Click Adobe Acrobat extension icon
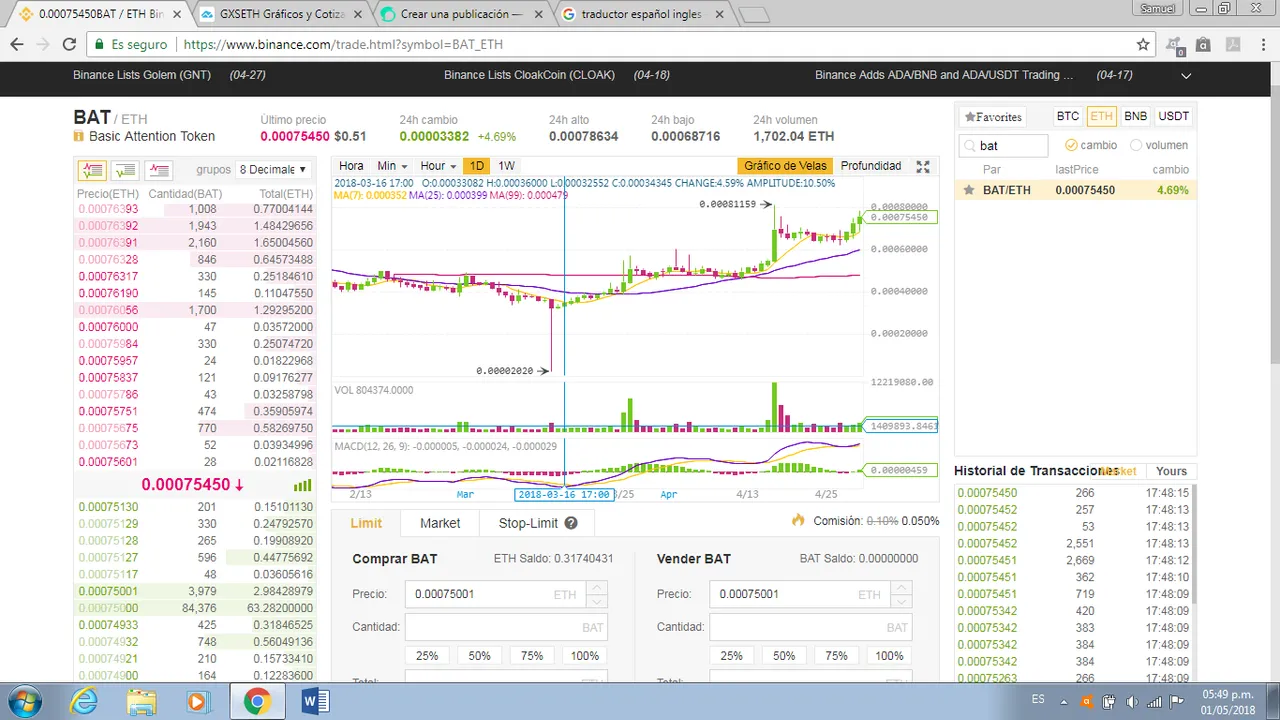1280x720 pixels. (x=1232, y=45)
